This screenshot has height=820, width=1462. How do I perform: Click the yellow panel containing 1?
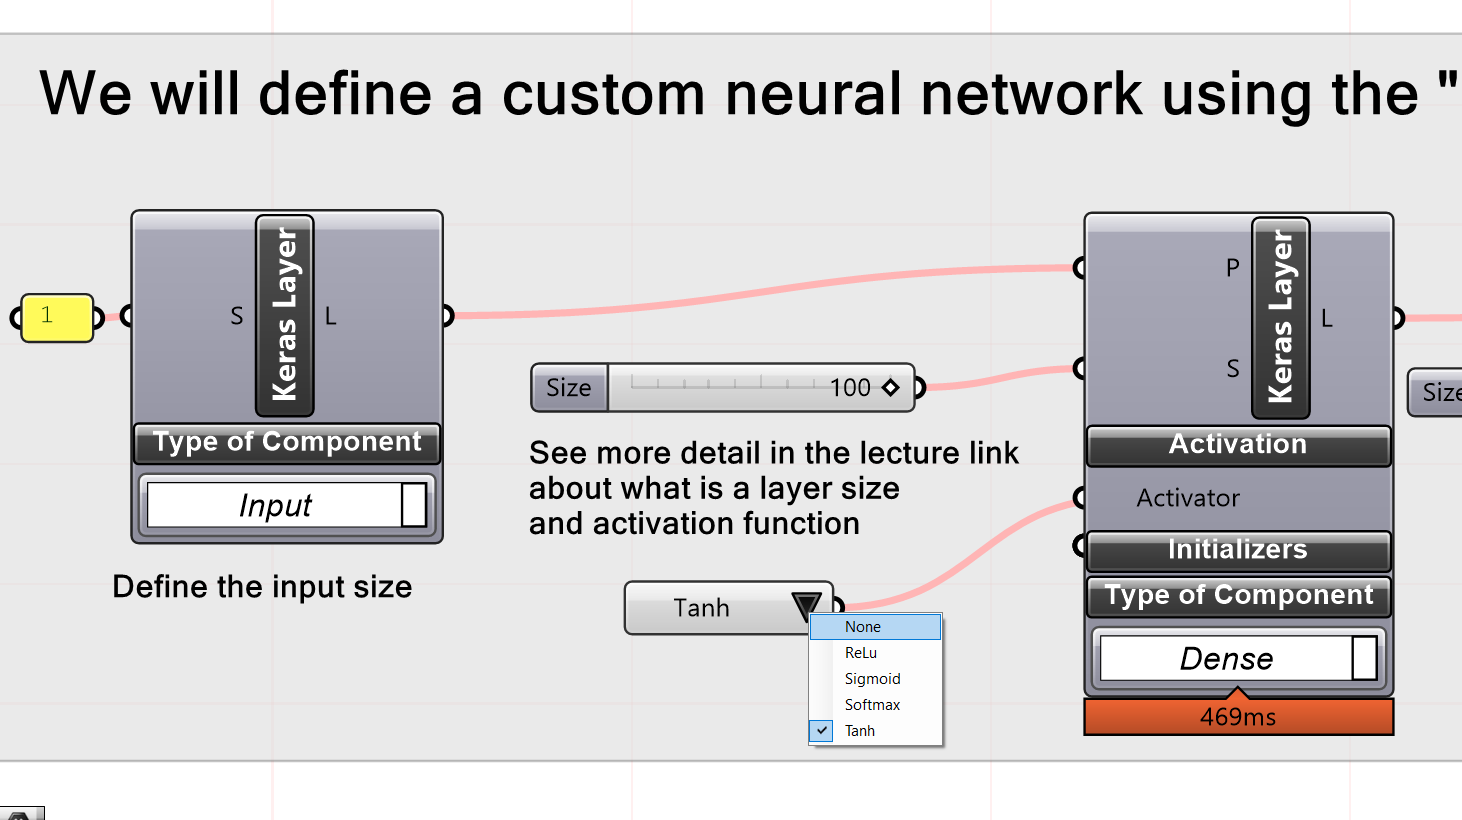pos(55,317)
